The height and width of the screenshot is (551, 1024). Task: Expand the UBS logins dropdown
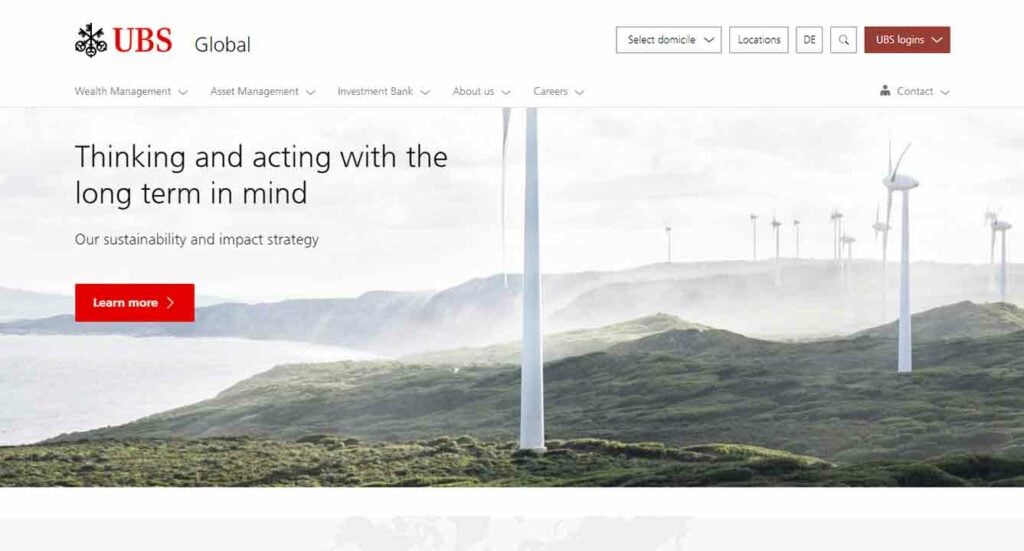[907, 40]
